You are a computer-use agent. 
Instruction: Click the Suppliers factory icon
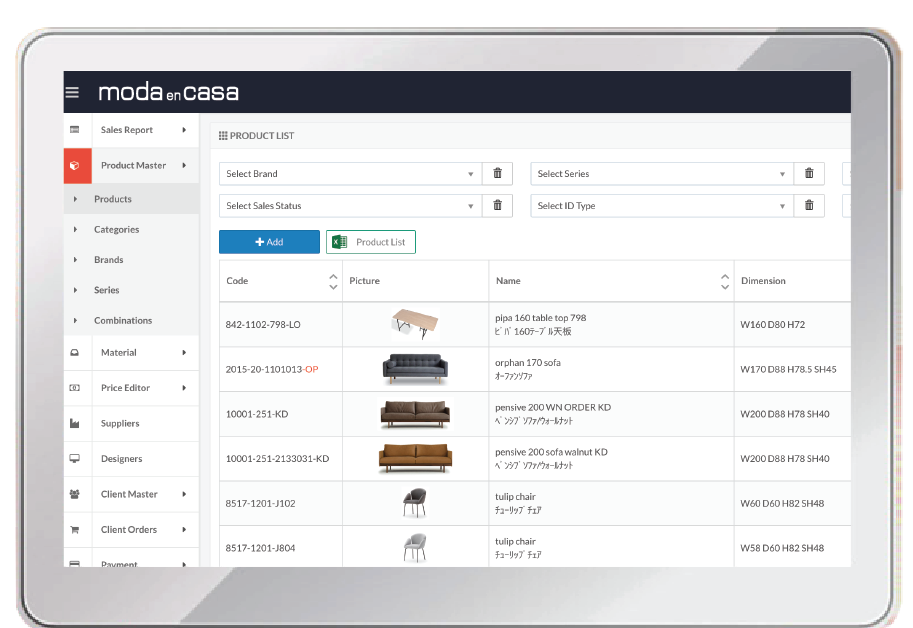click(75, 423)
